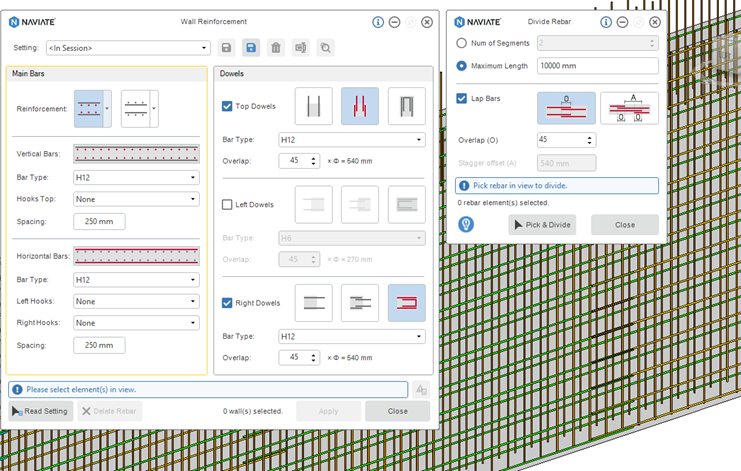Open info icon in Wall Reinforcement title bar
Viewport: 741px width, 471px height.
pos(378,21)
